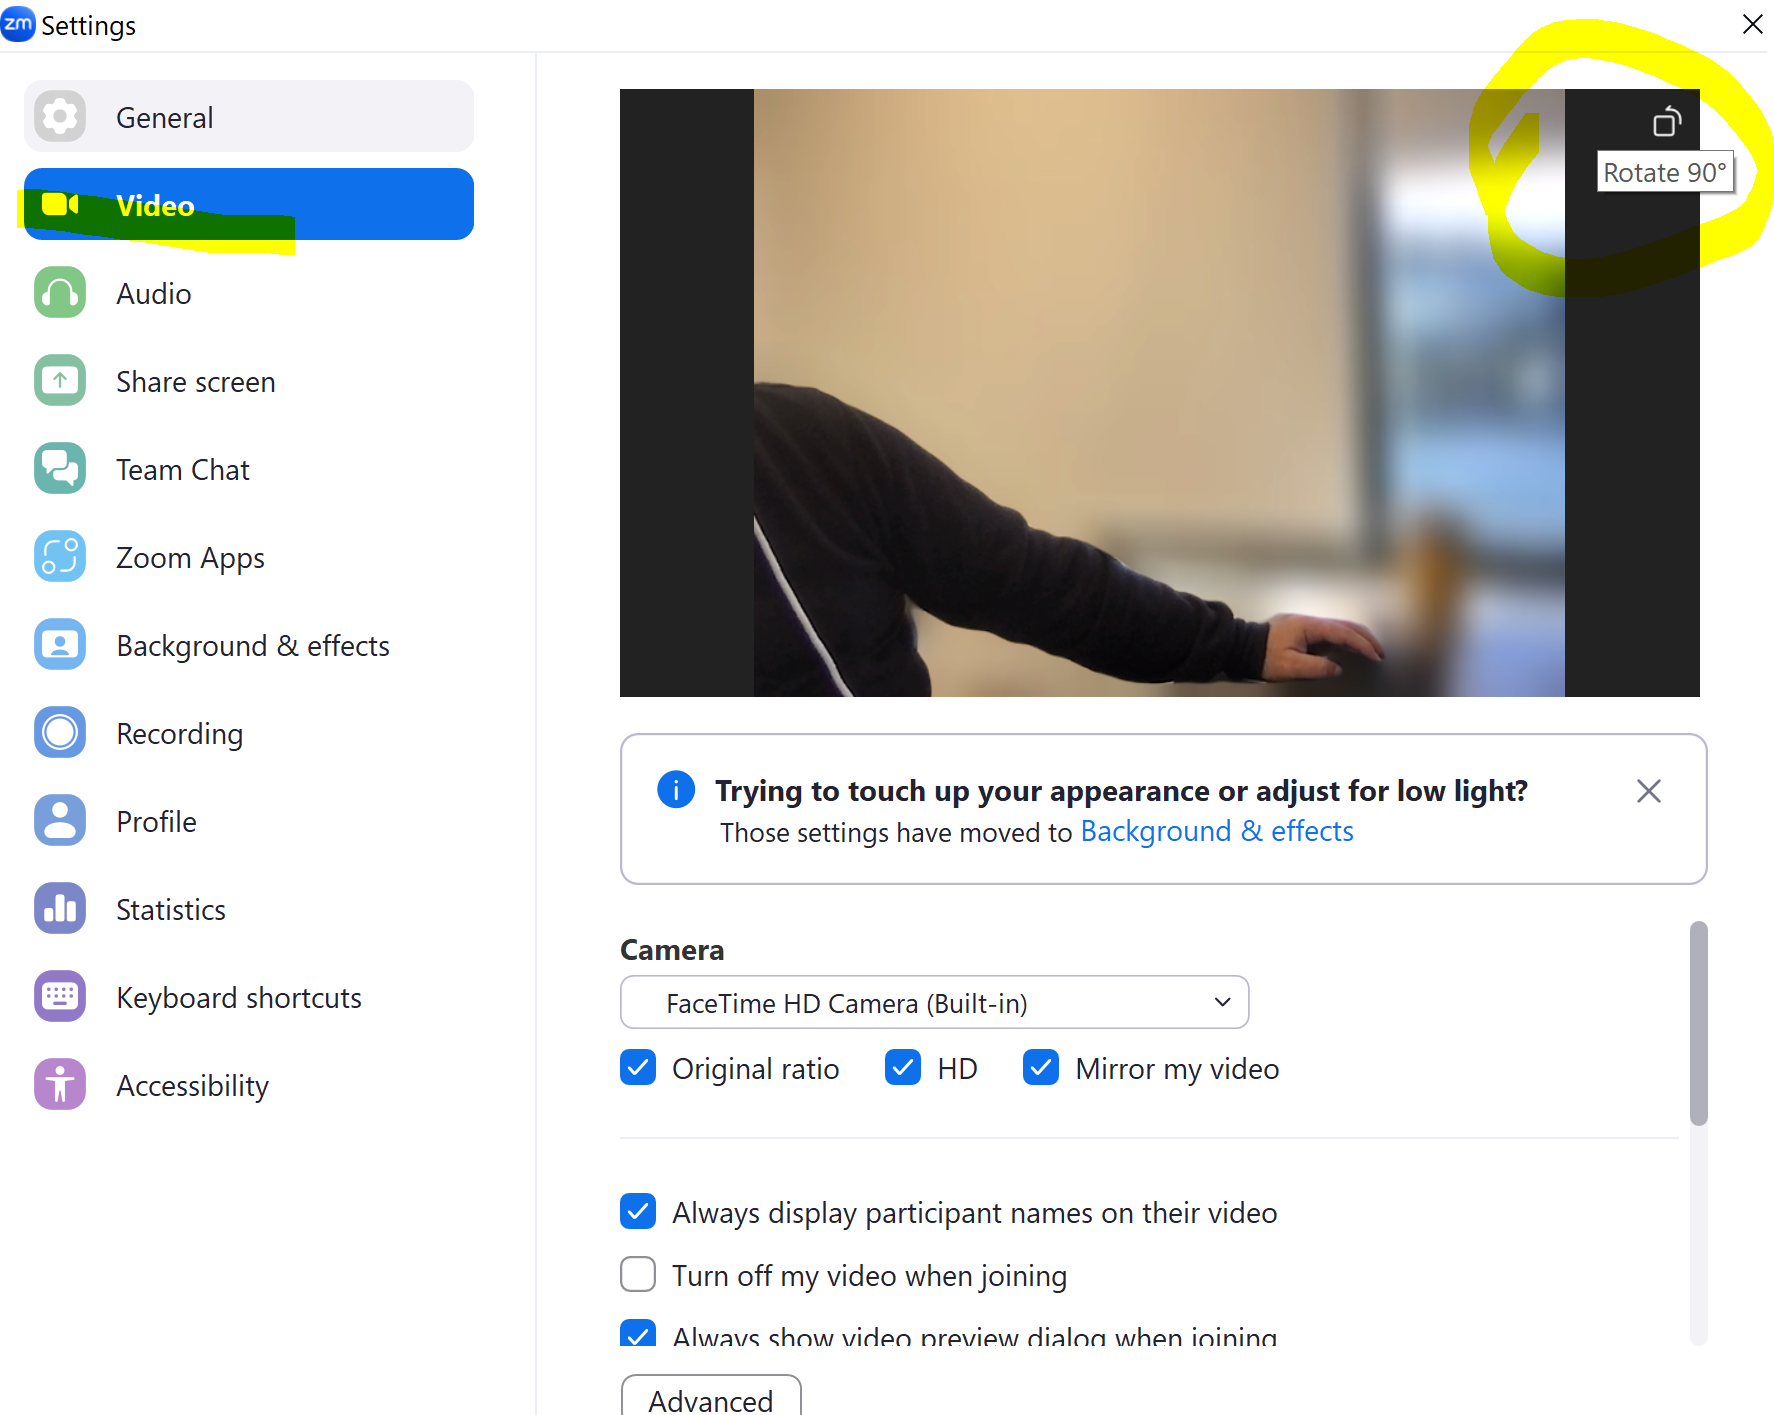Click the blue info icon in the notice
Screen dimensions: 1774x1415
click(676, 790)
